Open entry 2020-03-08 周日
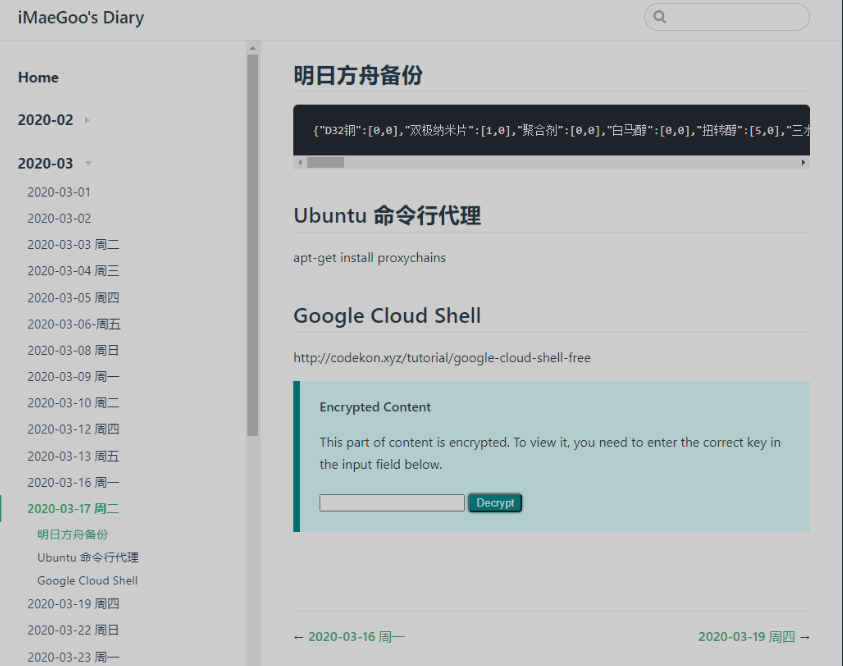 [73, 350]
